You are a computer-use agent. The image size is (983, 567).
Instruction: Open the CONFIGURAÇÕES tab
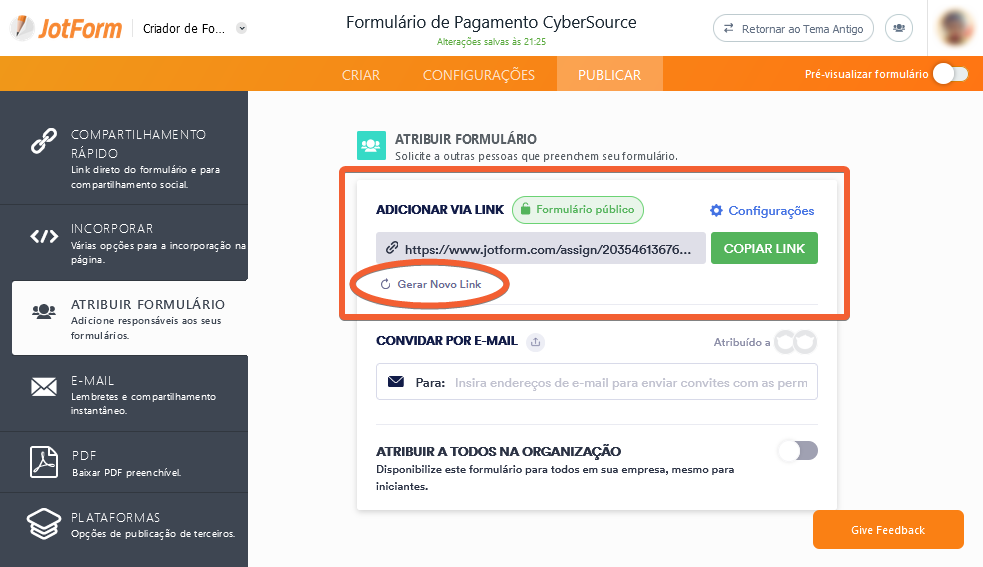(x=478, y=75)
